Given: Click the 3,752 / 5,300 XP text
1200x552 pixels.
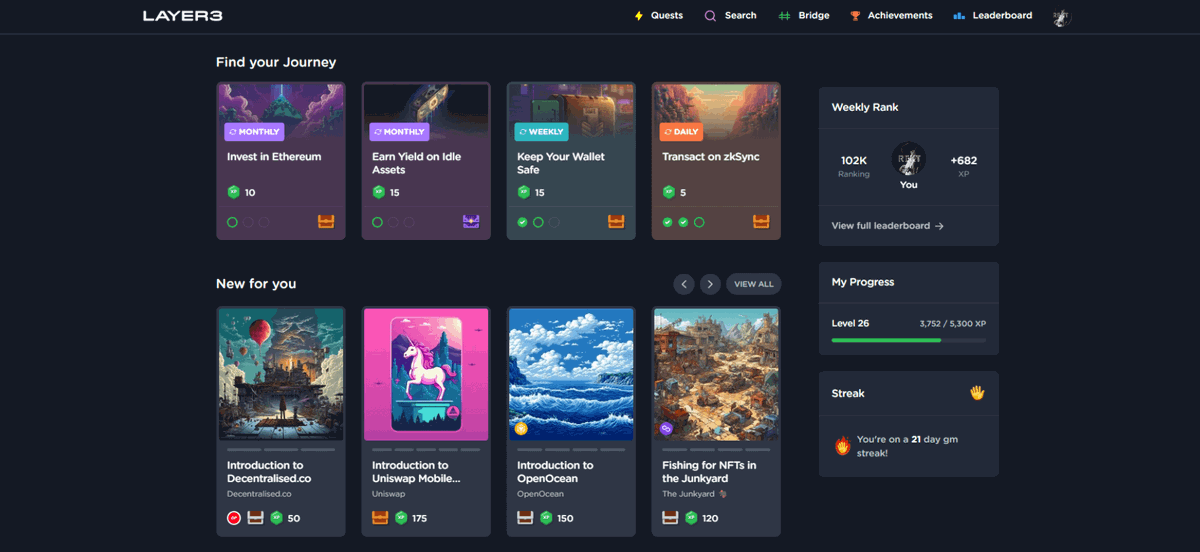Looking at the screenshot, I should (x=953, y=324).
